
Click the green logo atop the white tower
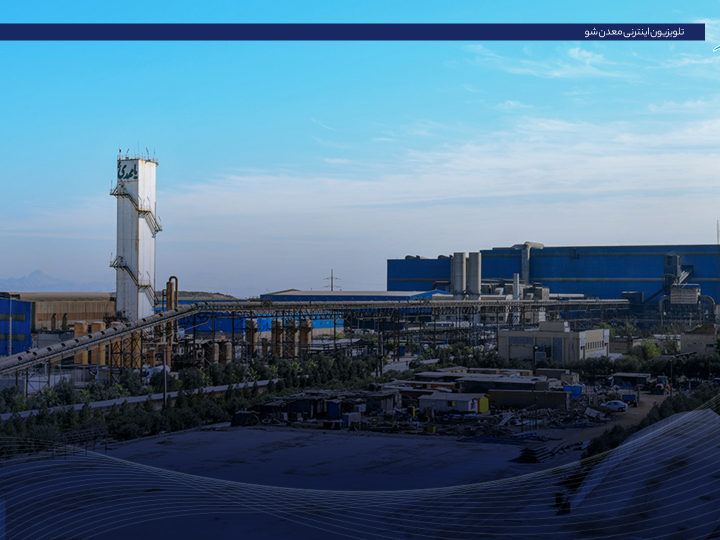tap(128, 171)
